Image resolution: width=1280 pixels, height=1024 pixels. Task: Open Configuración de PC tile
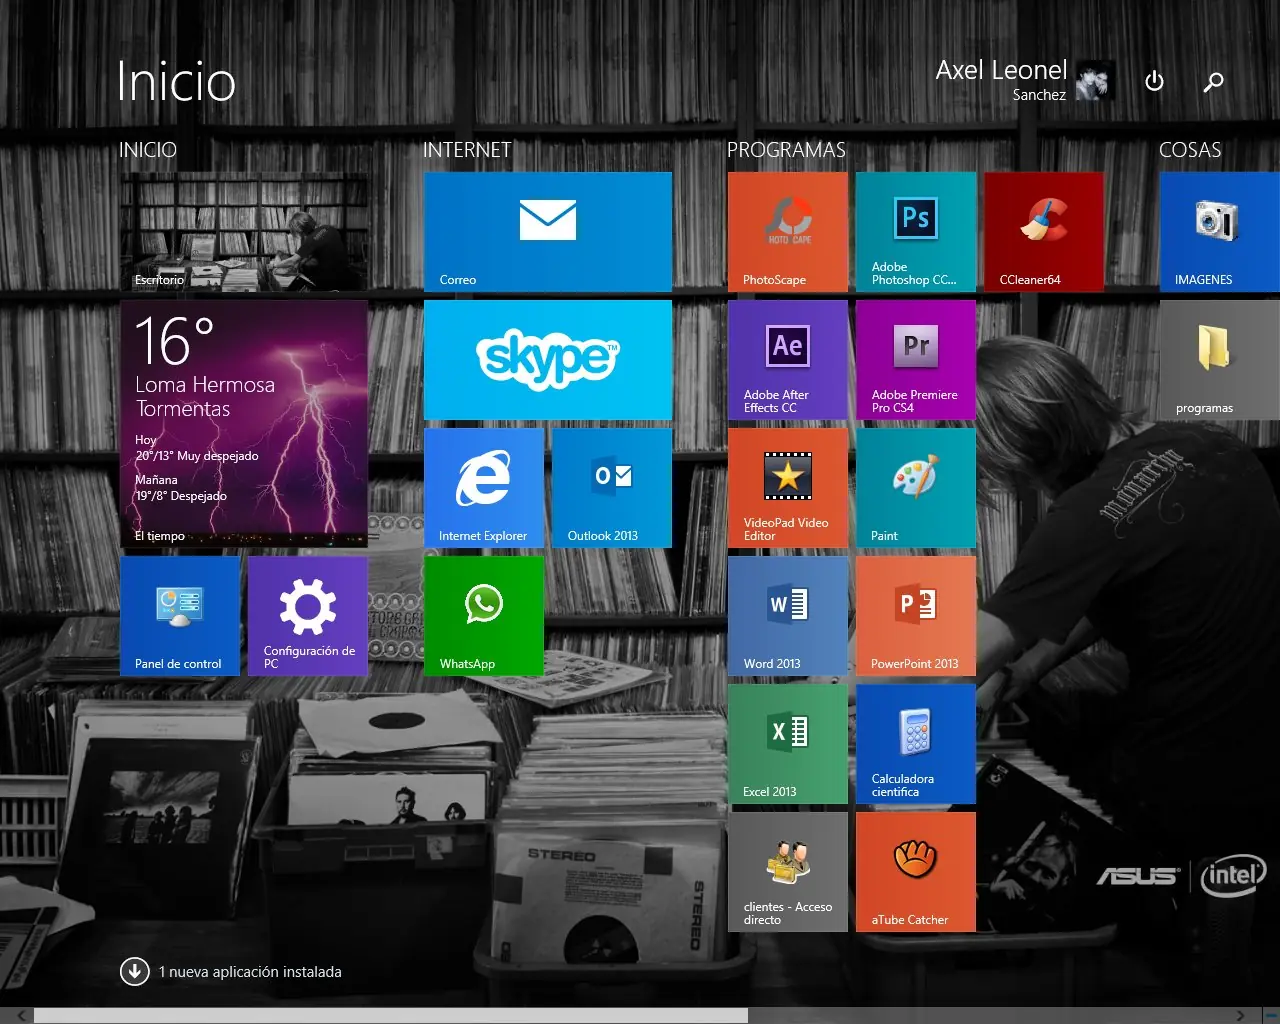(308, 616)
